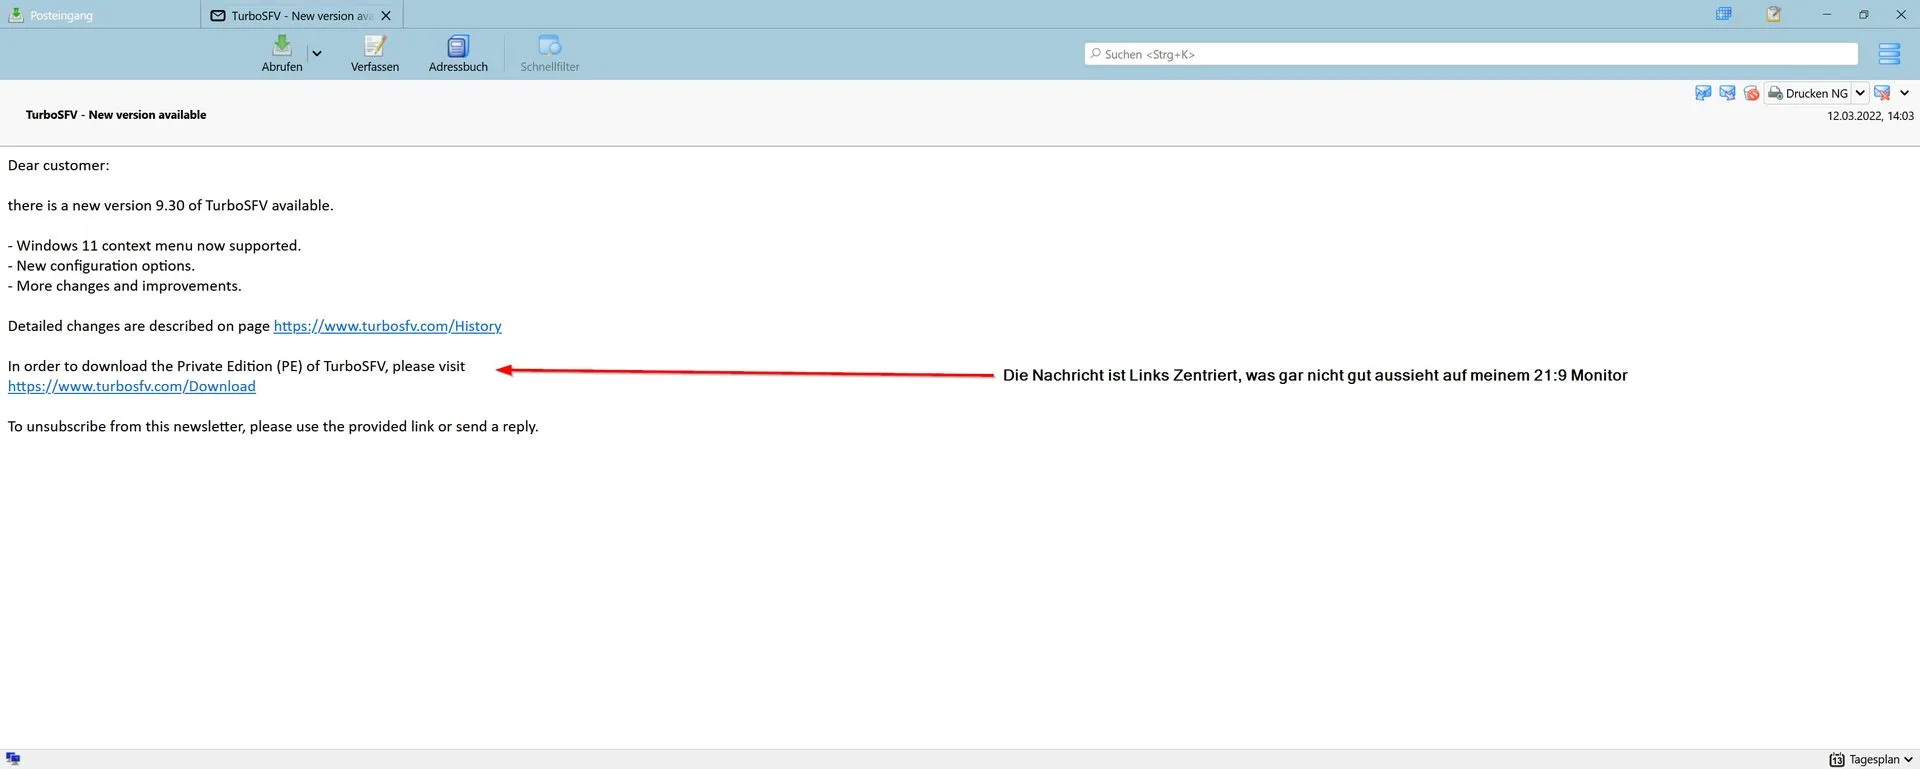Click the unsubscribe from newsletter sentence
Screen dimensions: 1920x769
tap(273, 426)
